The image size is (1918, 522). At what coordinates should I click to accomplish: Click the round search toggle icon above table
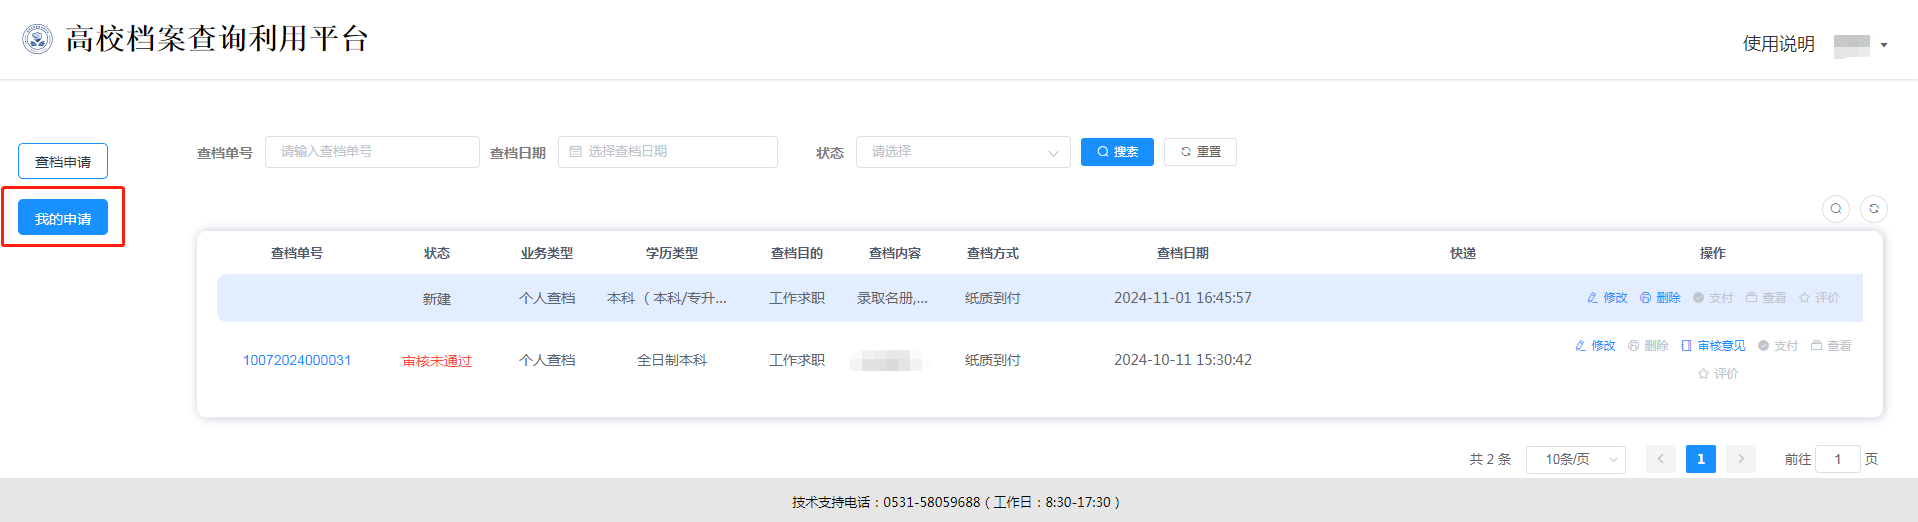(1835, 209)
